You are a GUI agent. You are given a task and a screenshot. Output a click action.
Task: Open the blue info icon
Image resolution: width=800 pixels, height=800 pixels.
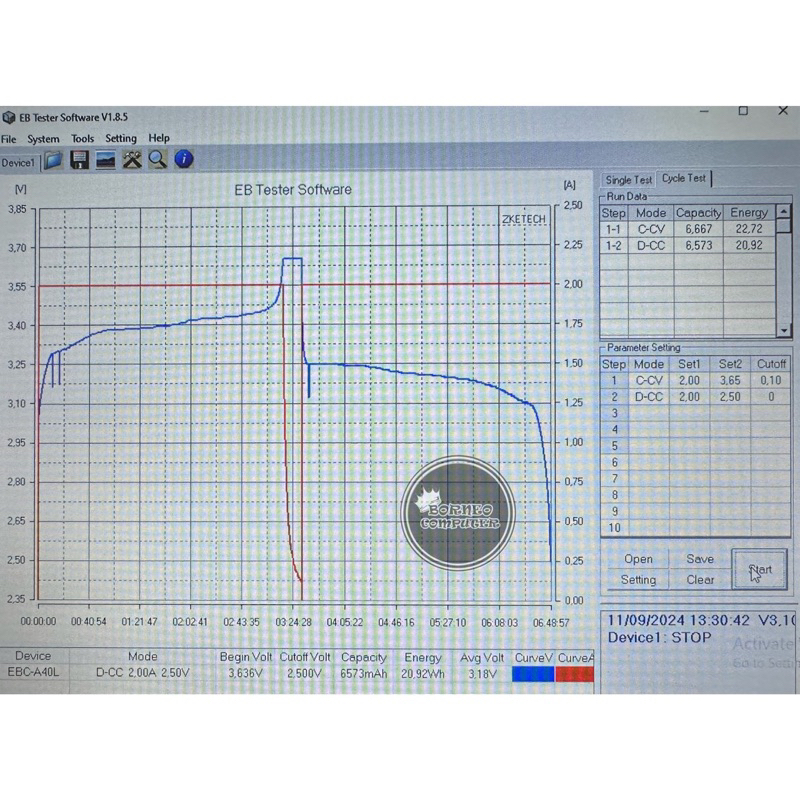coord(183,159)
